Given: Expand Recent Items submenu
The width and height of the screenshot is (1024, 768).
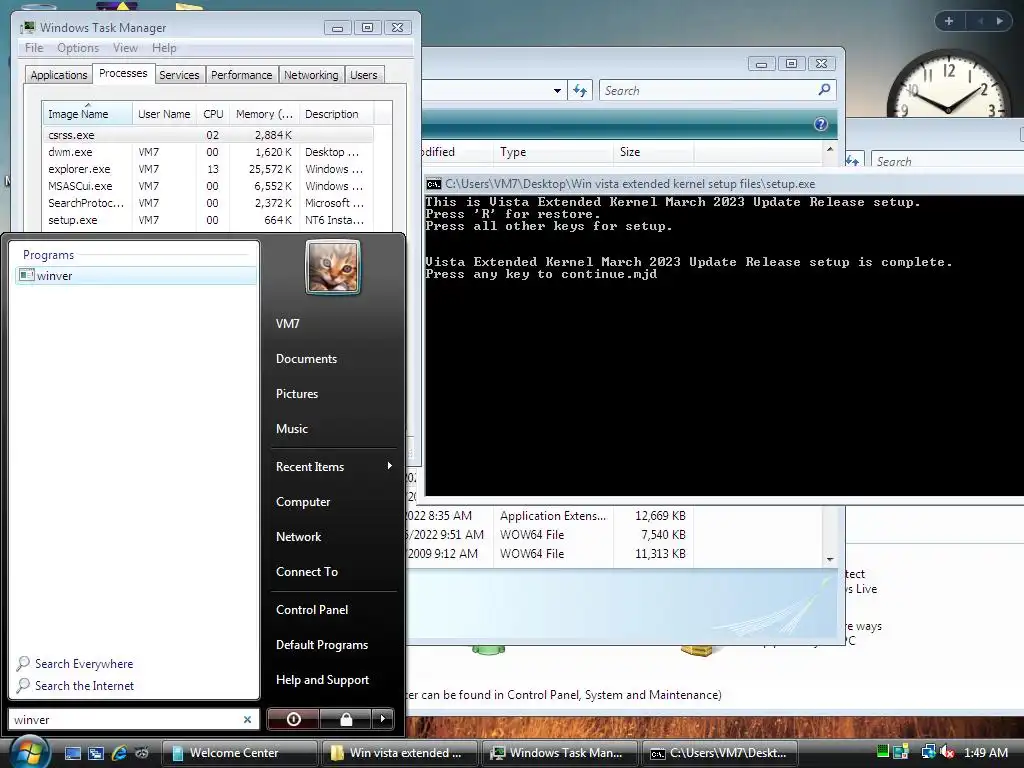Looking at the screenshot, I should click(334, 466).
